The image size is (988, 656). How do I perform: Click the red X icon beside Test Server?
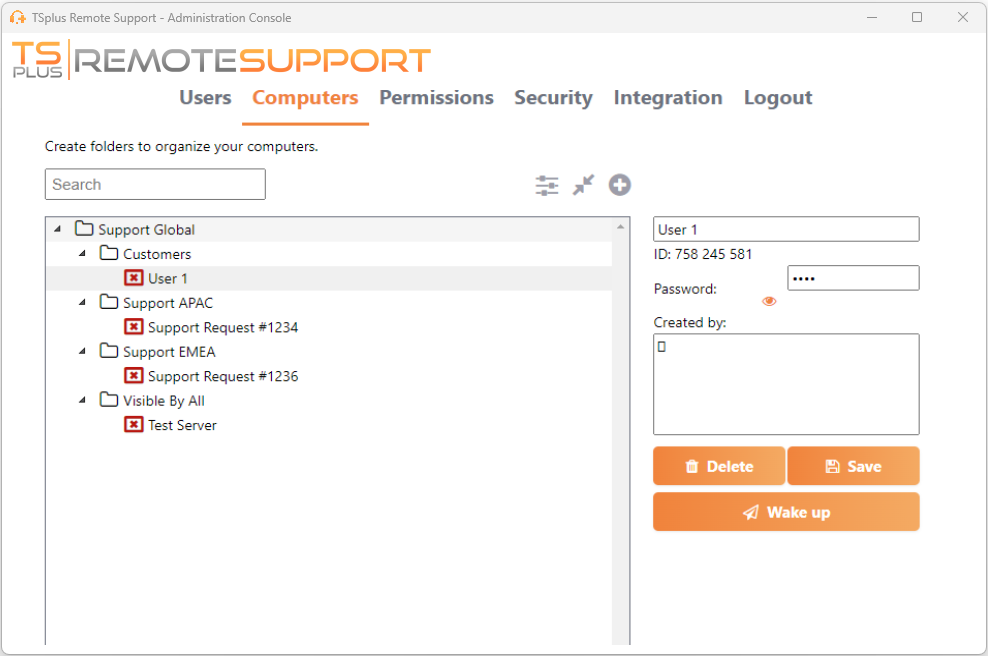(x=134, y=424)
